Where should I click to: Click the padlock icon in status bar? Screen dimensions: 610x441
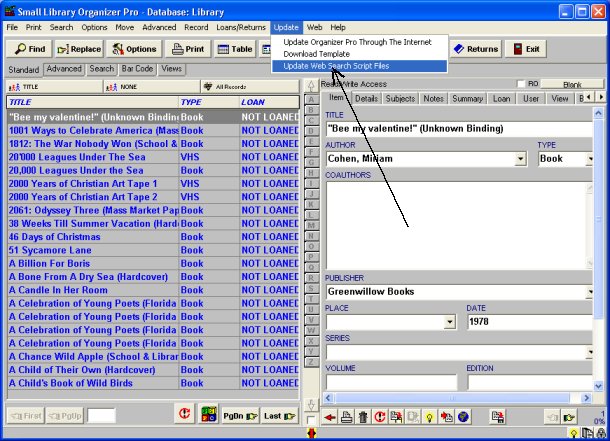601,433
